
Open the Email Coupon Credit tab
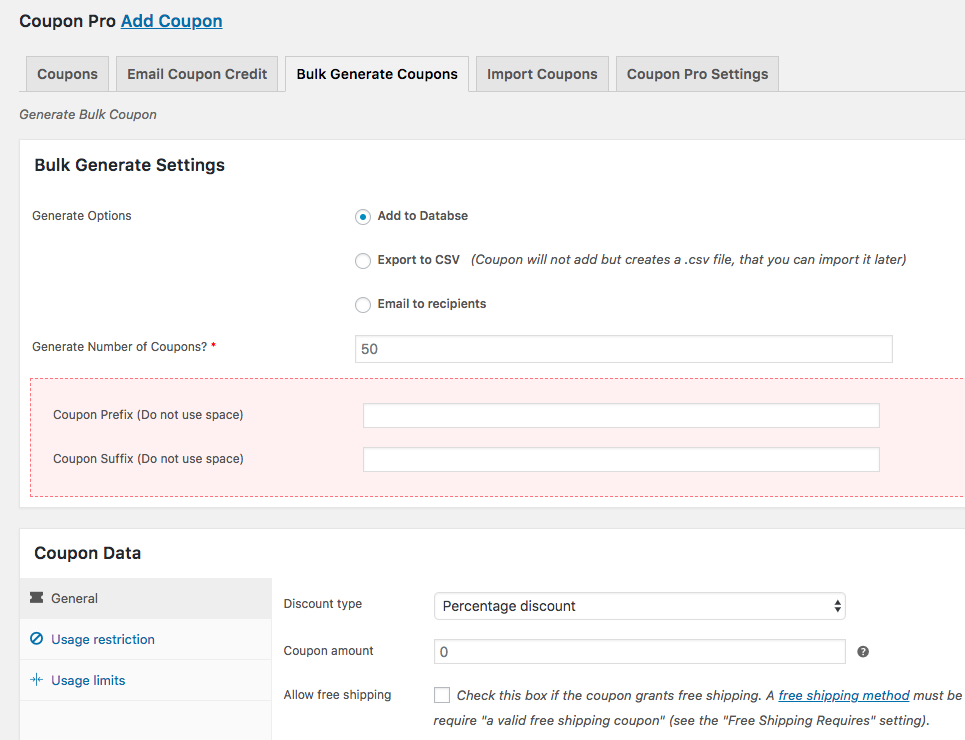tap(196, 73)
